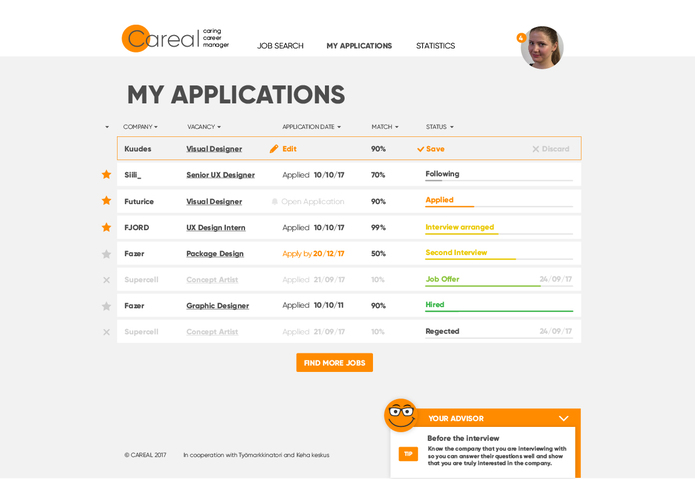Click the orange pencil Edit icon
The height and width of the screenshot is (494, 695).
coord(274,149)
